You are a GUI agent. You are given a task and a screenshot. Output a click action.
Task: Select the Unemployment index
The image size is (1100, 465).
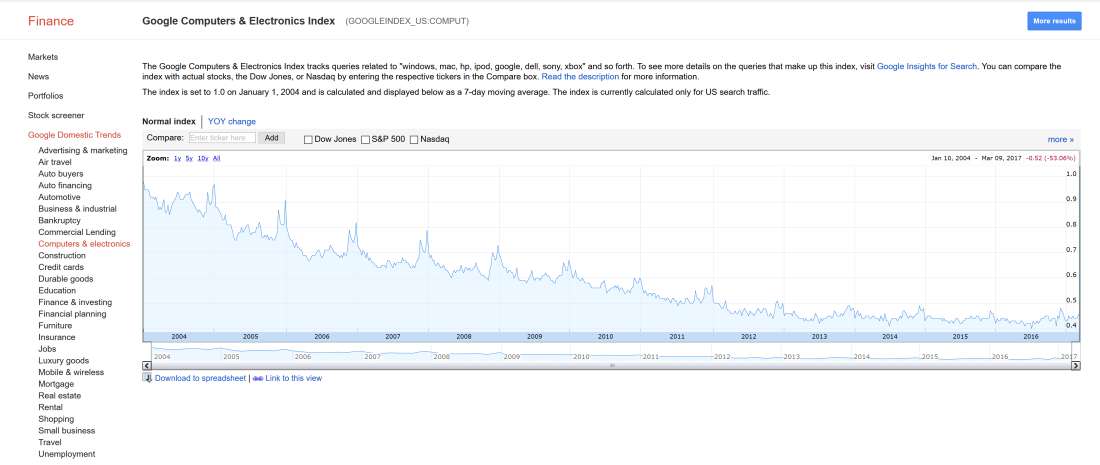click(67, 454)
